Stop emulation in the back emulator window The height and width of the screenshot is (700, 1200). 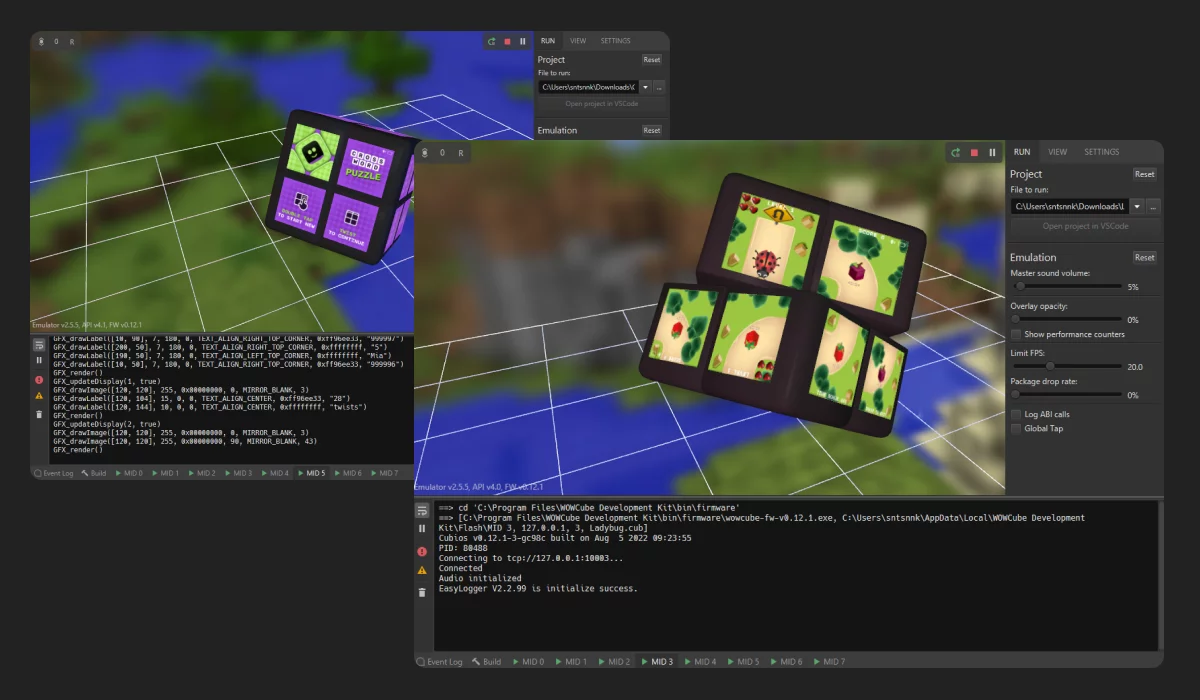click(507, 42)
